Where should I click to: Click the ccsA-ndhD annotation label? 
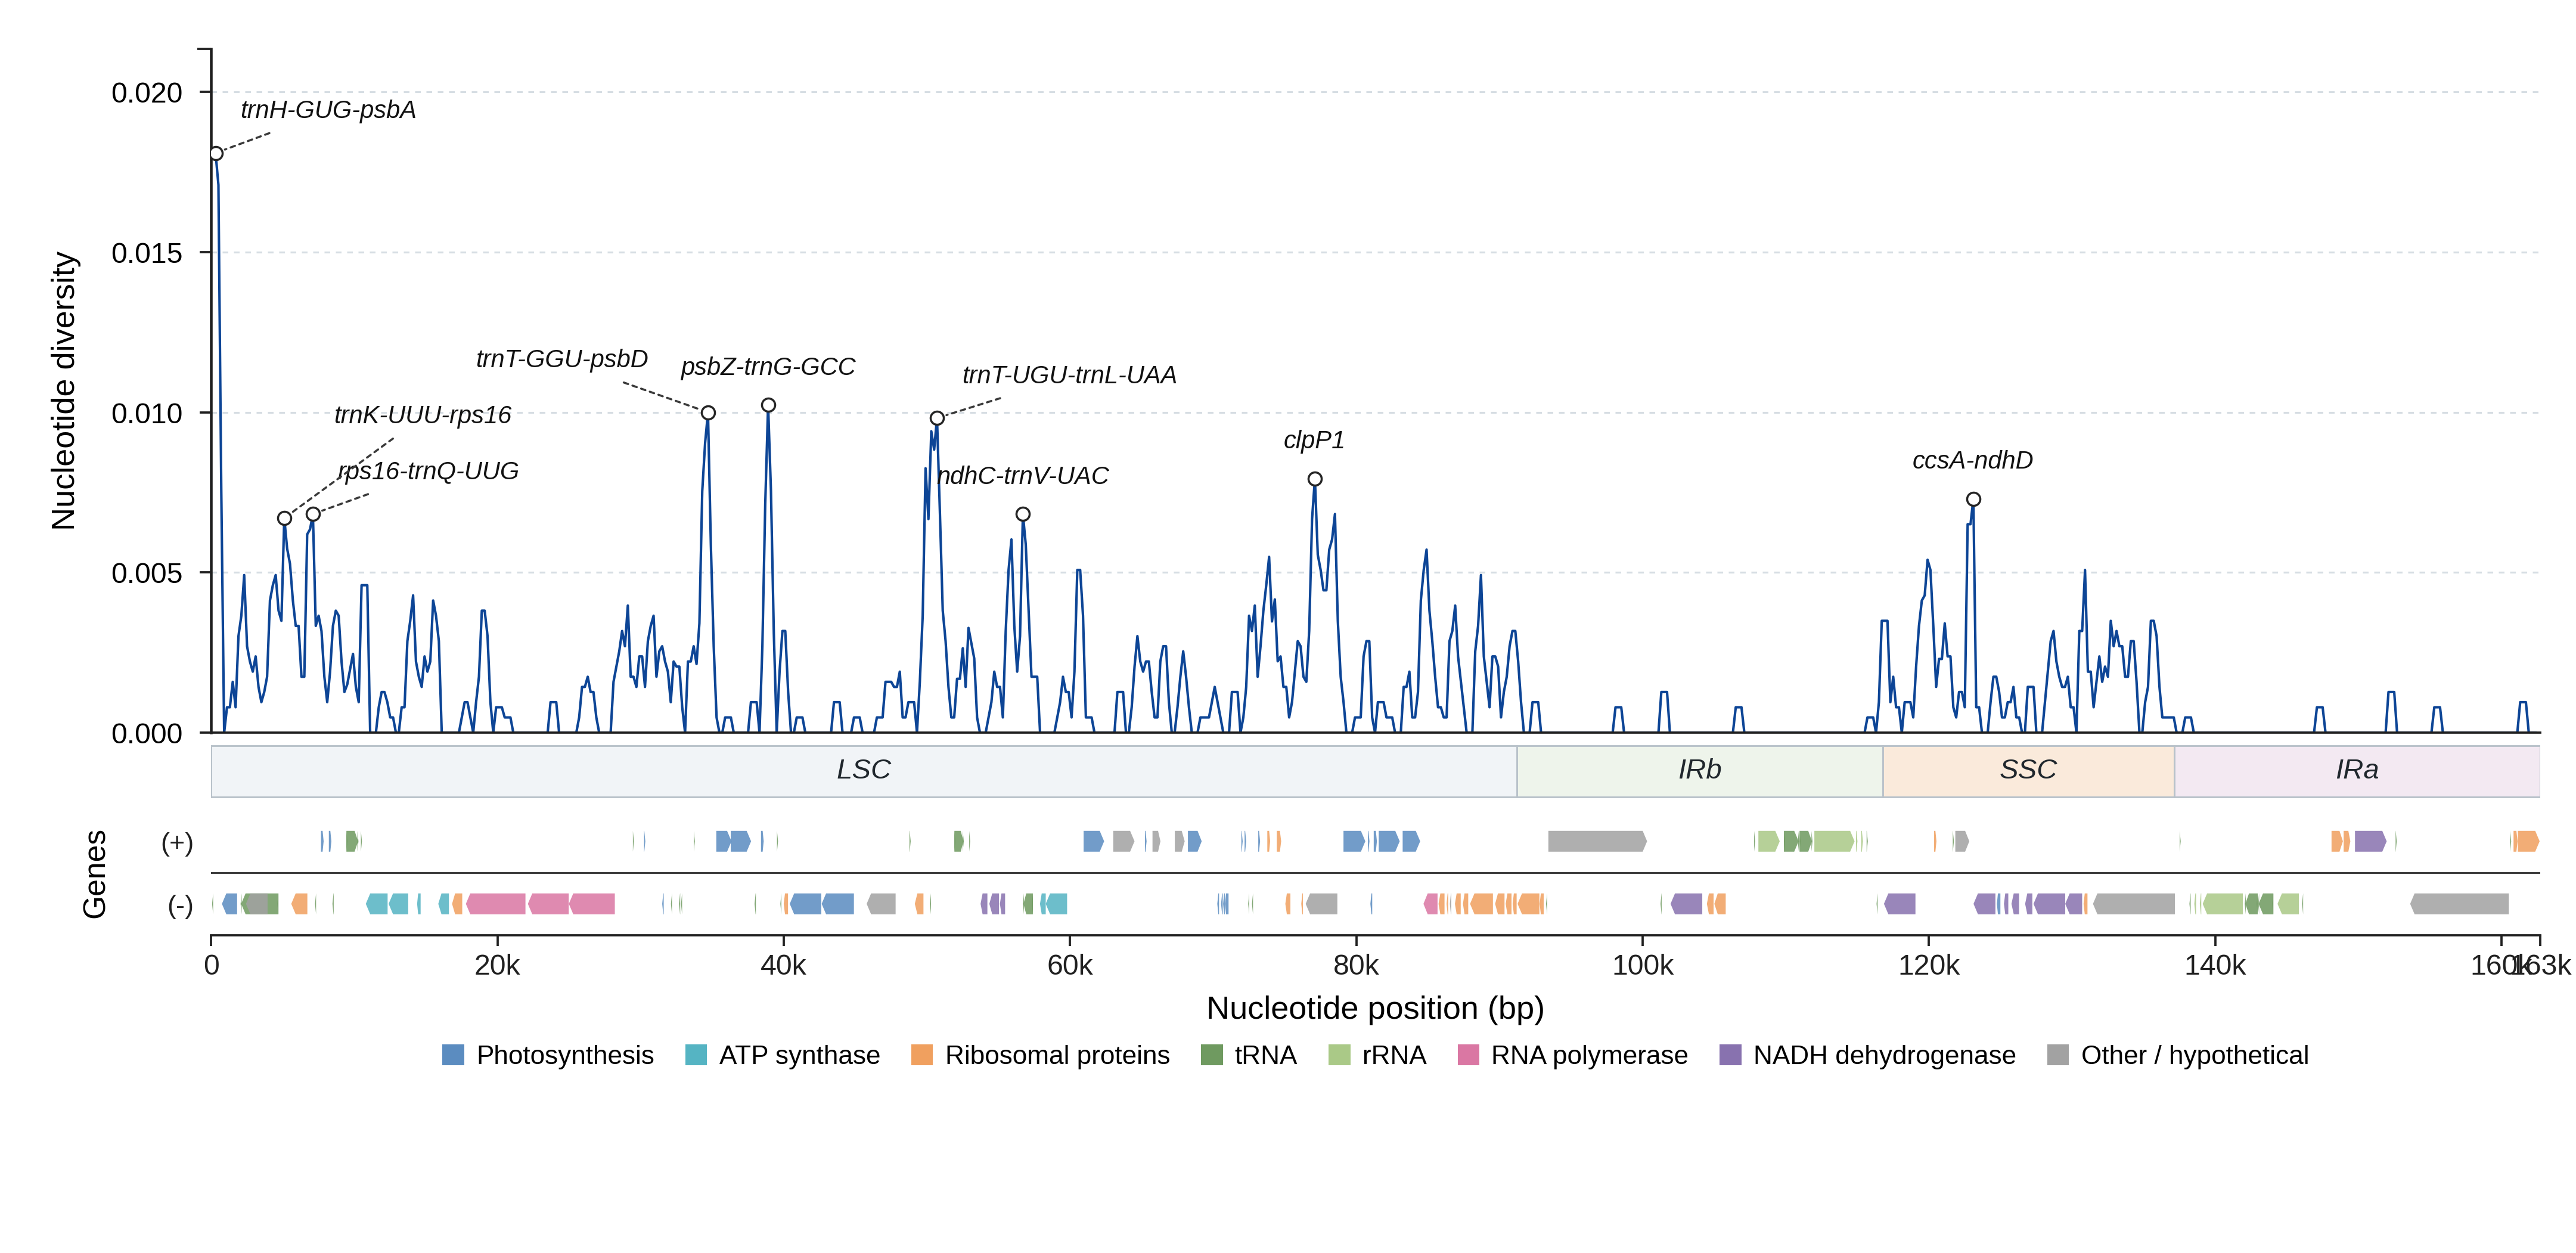pyautogui.click(x=1972, y=460)
